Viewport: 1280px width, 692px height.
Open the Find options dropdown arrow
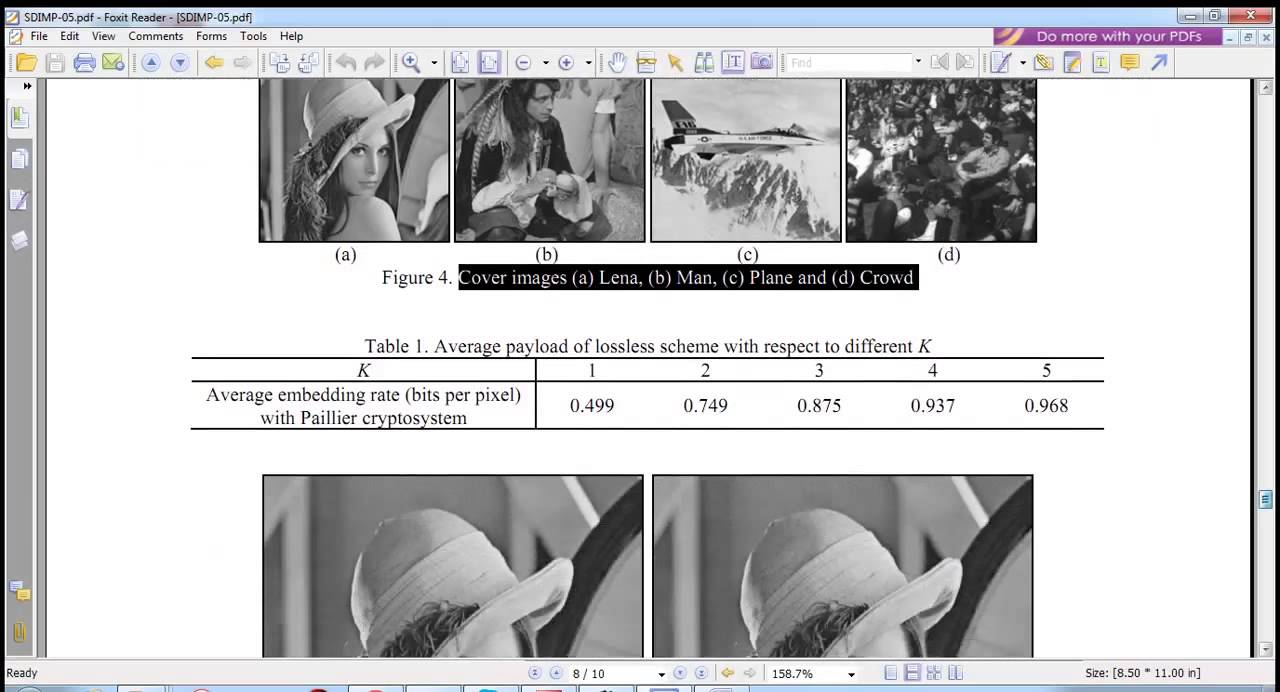tap(918, 63)
